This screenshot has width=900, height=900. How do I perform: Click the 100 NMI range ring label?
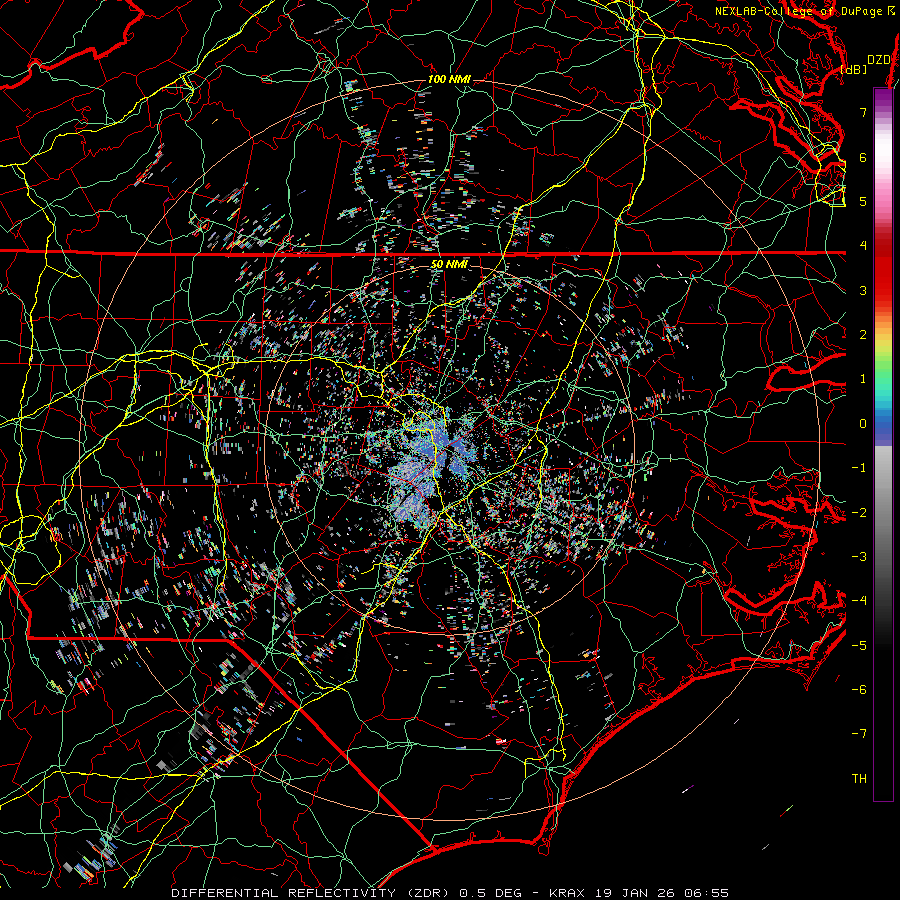[449, 79]
